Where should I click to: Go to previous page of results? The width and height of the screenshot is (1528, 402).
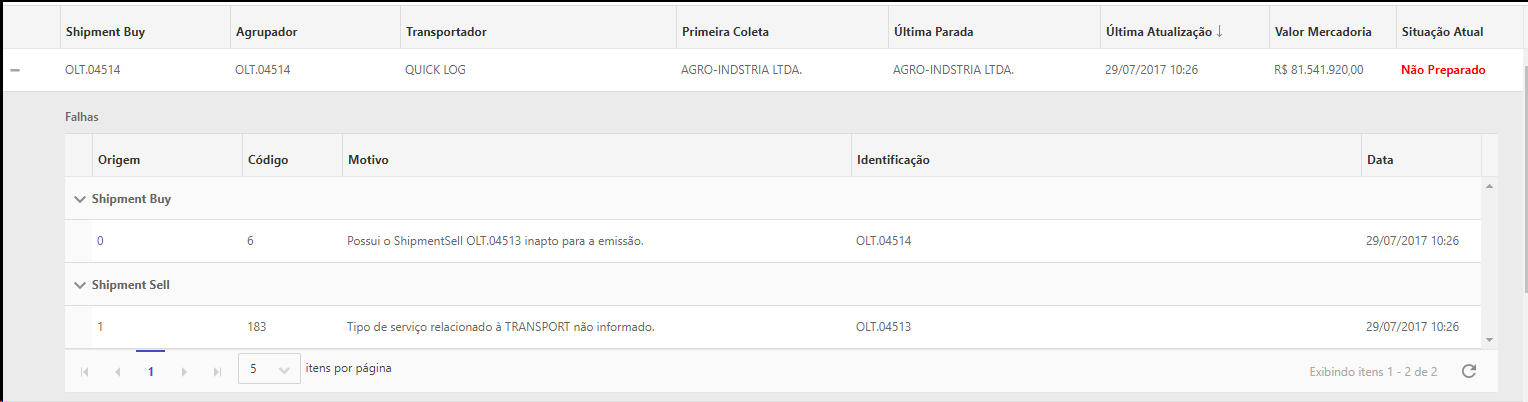click(x=117, y=372)
